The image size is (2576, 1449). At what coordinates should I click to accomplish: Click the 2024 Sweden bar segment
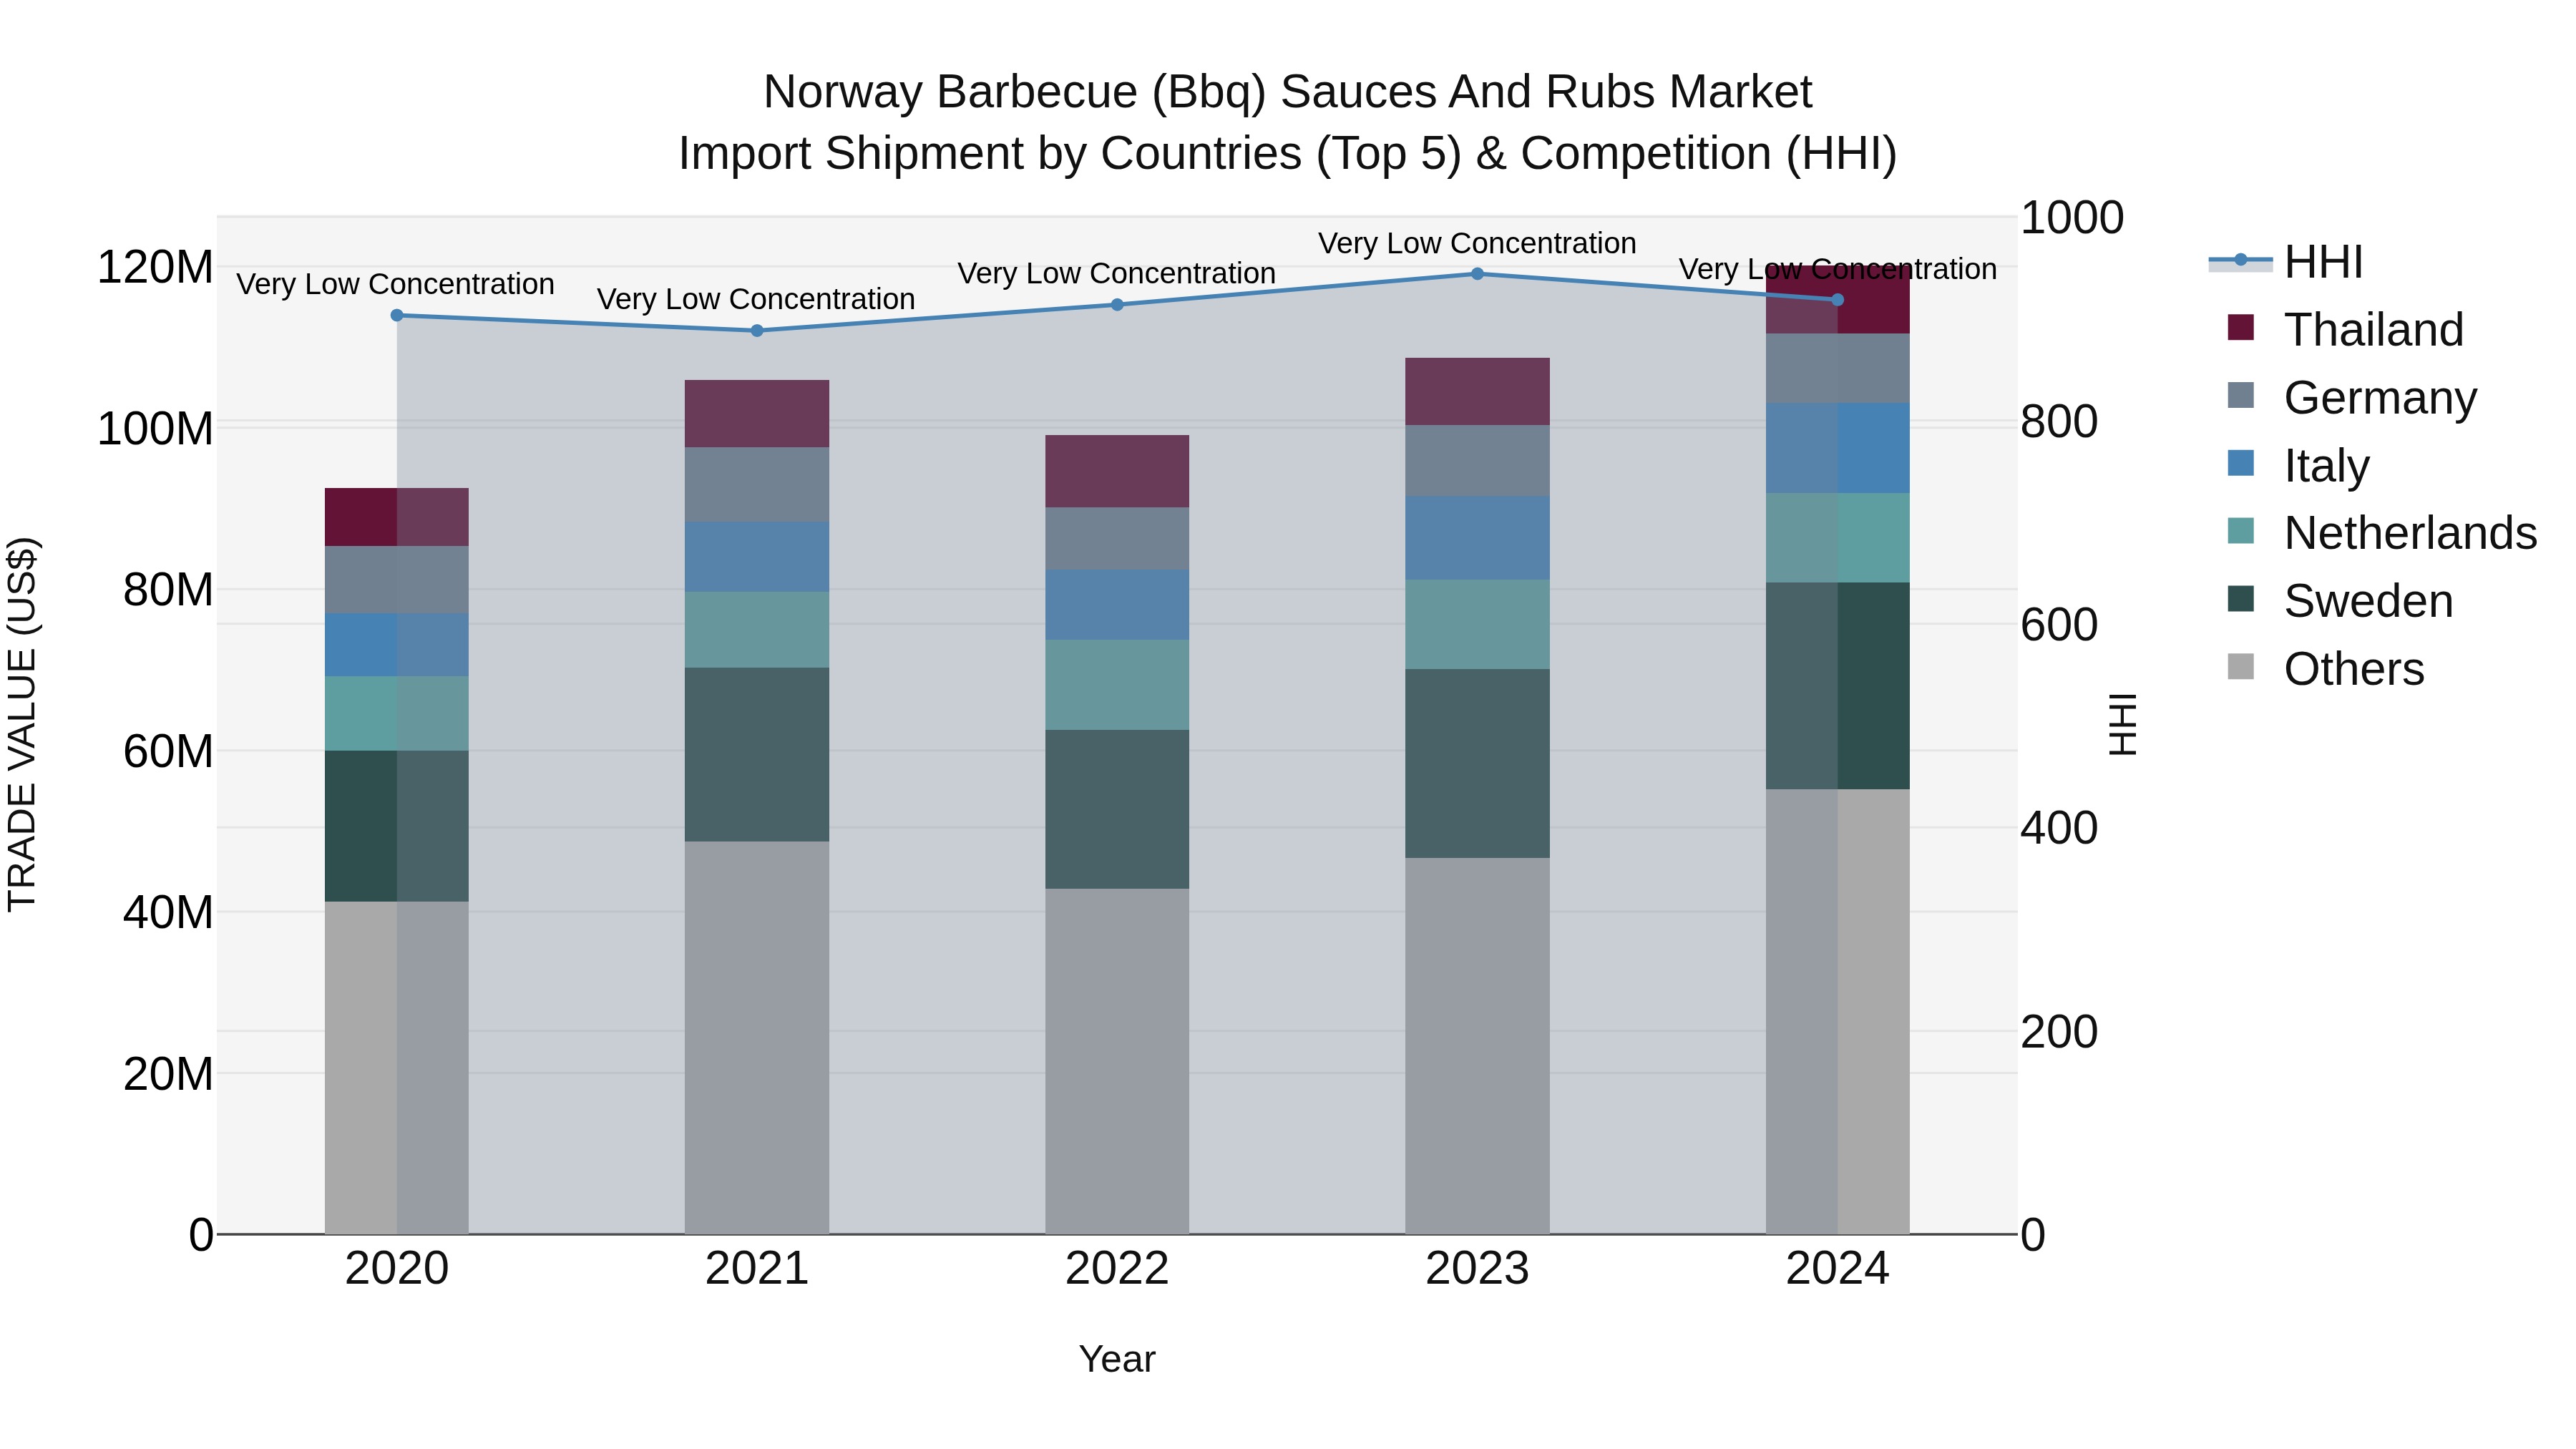pyautogui.click(x=1837, y=686)
